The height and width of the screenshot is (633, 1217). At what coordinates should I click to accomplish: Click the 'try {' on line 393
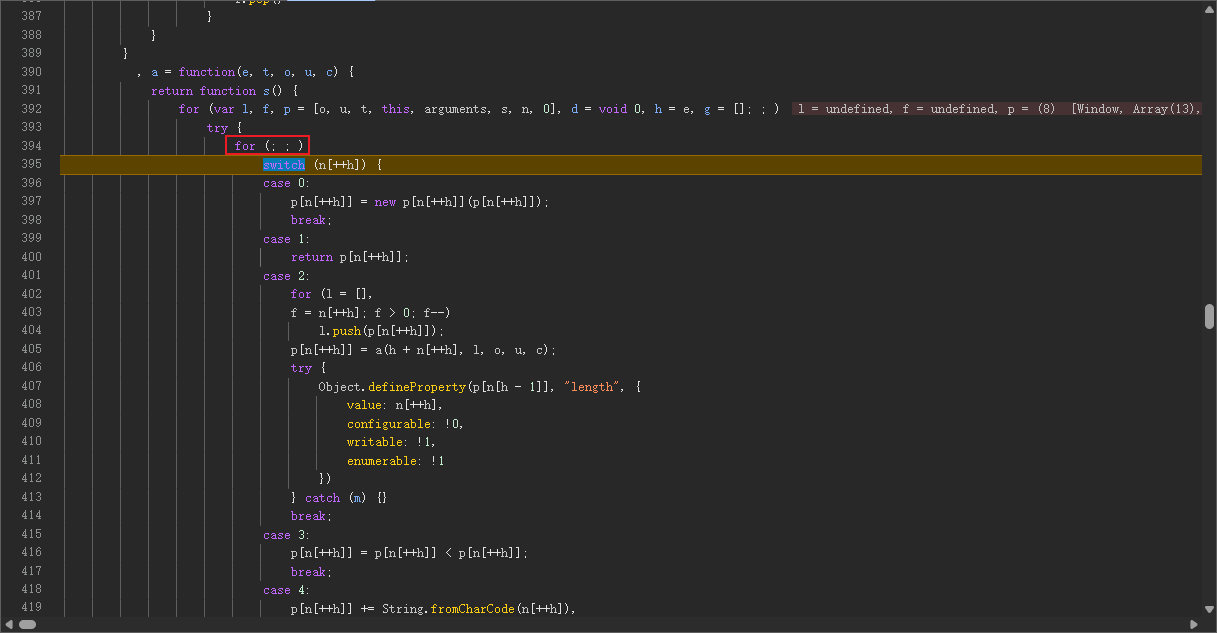(x=224, y=128)
